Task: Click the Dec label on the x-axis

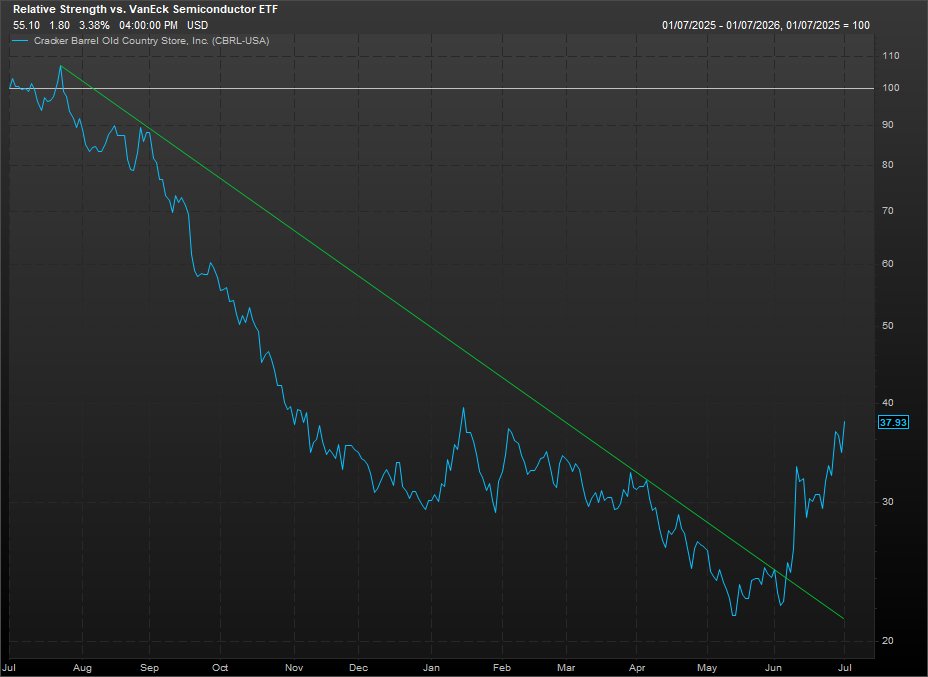Action: [x=358, y=668]
